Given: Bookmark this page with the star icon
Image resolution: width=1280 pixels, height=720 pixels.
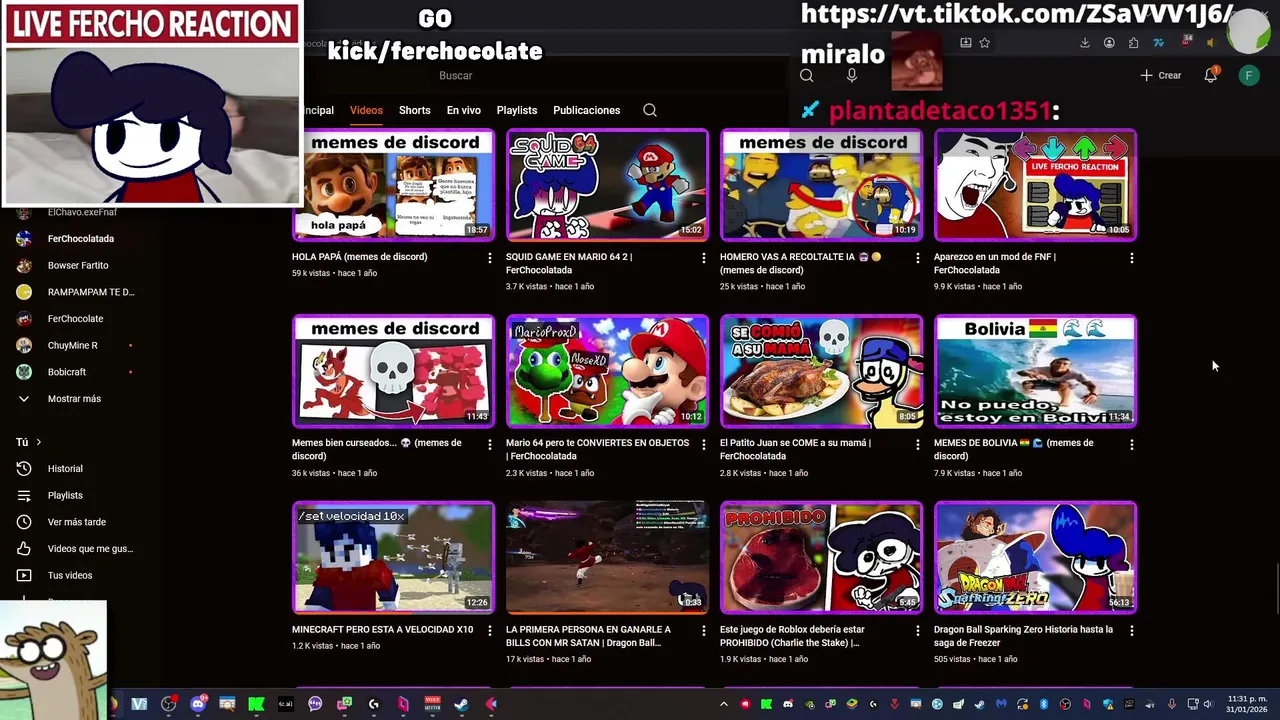Looking at the screenshot, I should pos(985,43).
